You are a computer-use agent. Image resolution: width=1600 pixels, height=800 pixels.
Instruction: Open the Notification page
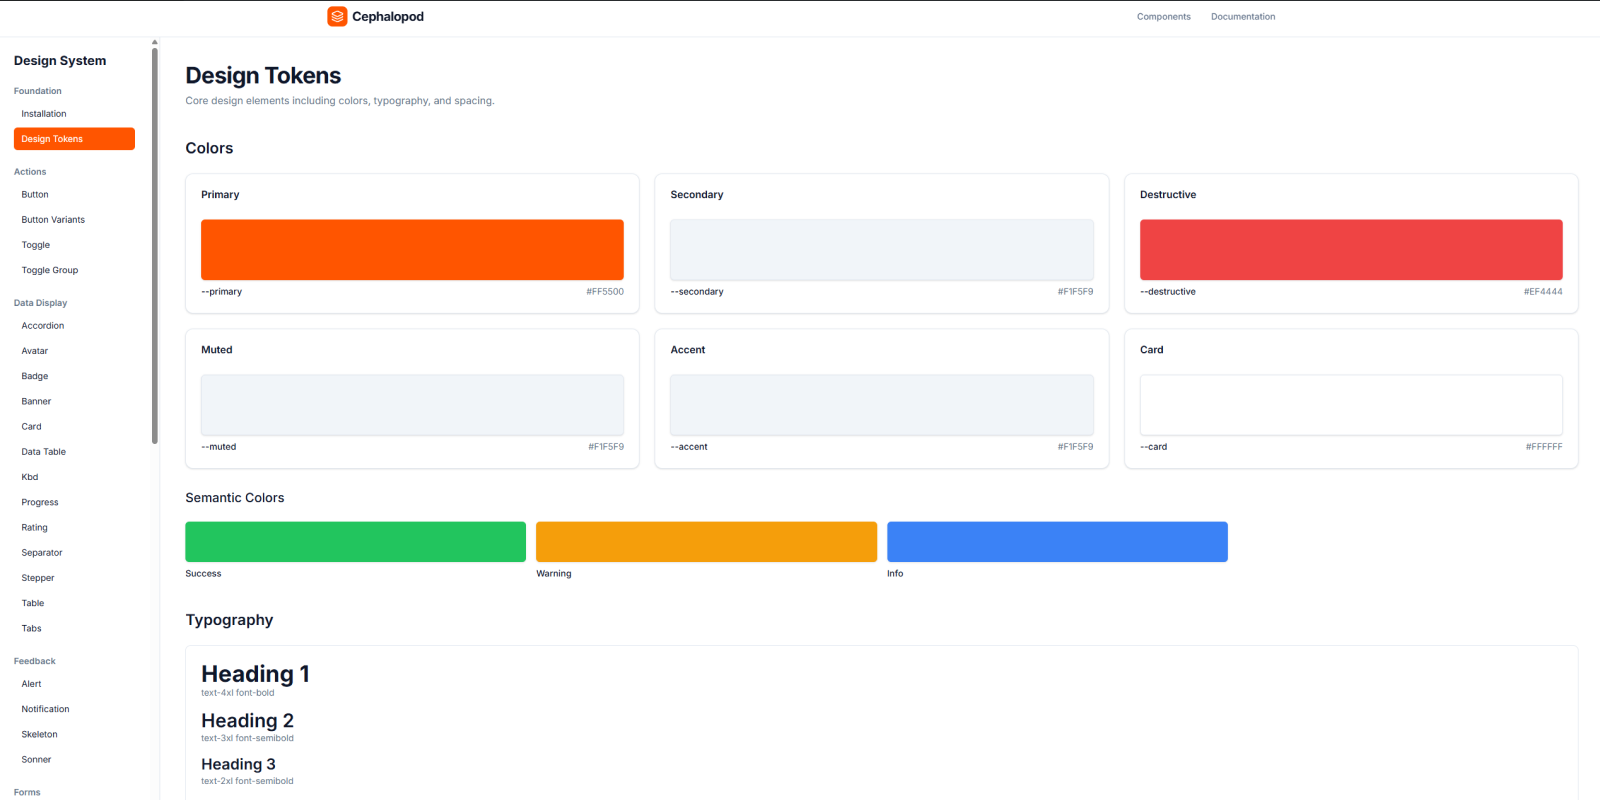[74, 709]
